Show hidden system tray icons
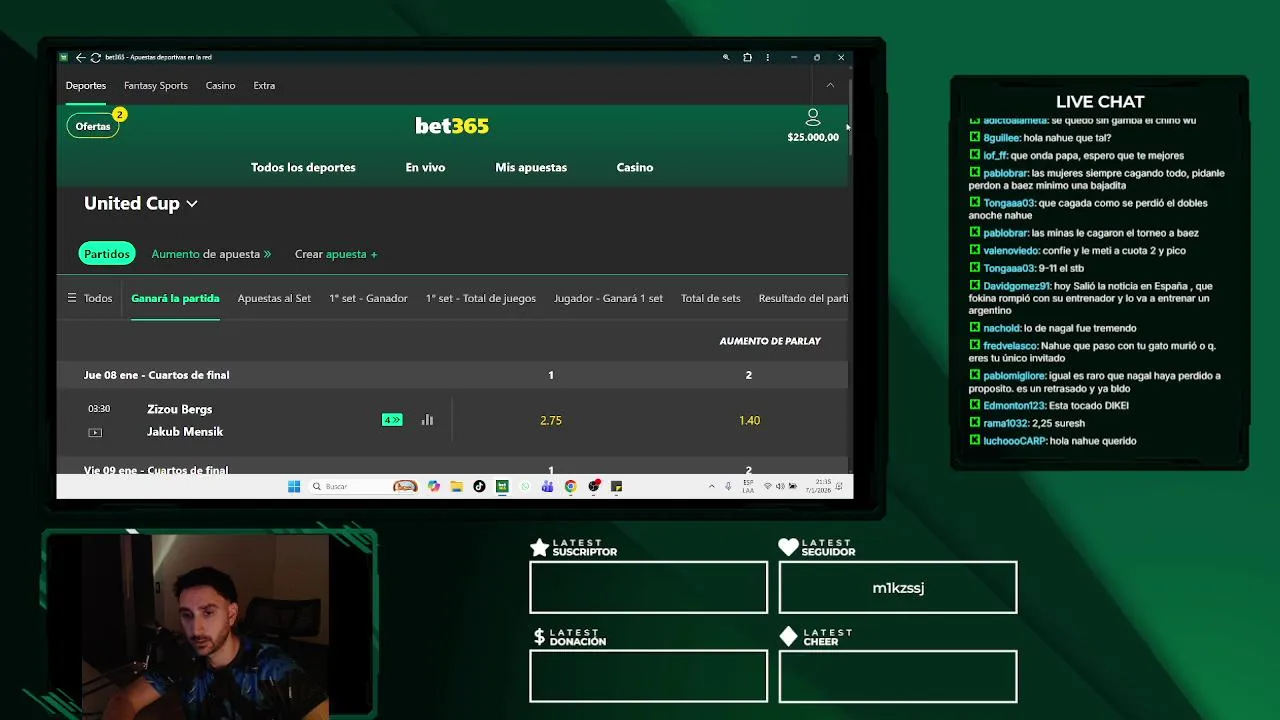 tap(712, 486)
